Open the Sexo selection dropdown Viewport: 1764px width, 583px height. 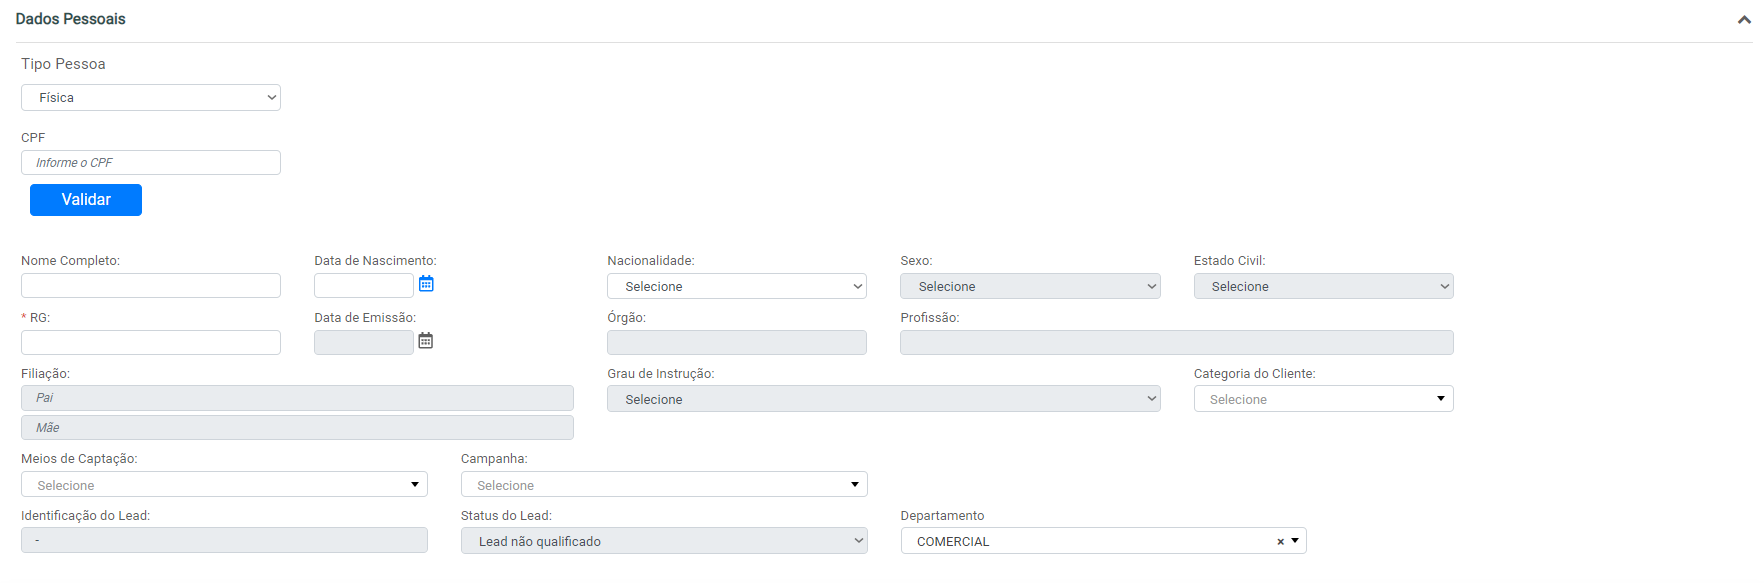(x=1029, y=287)
